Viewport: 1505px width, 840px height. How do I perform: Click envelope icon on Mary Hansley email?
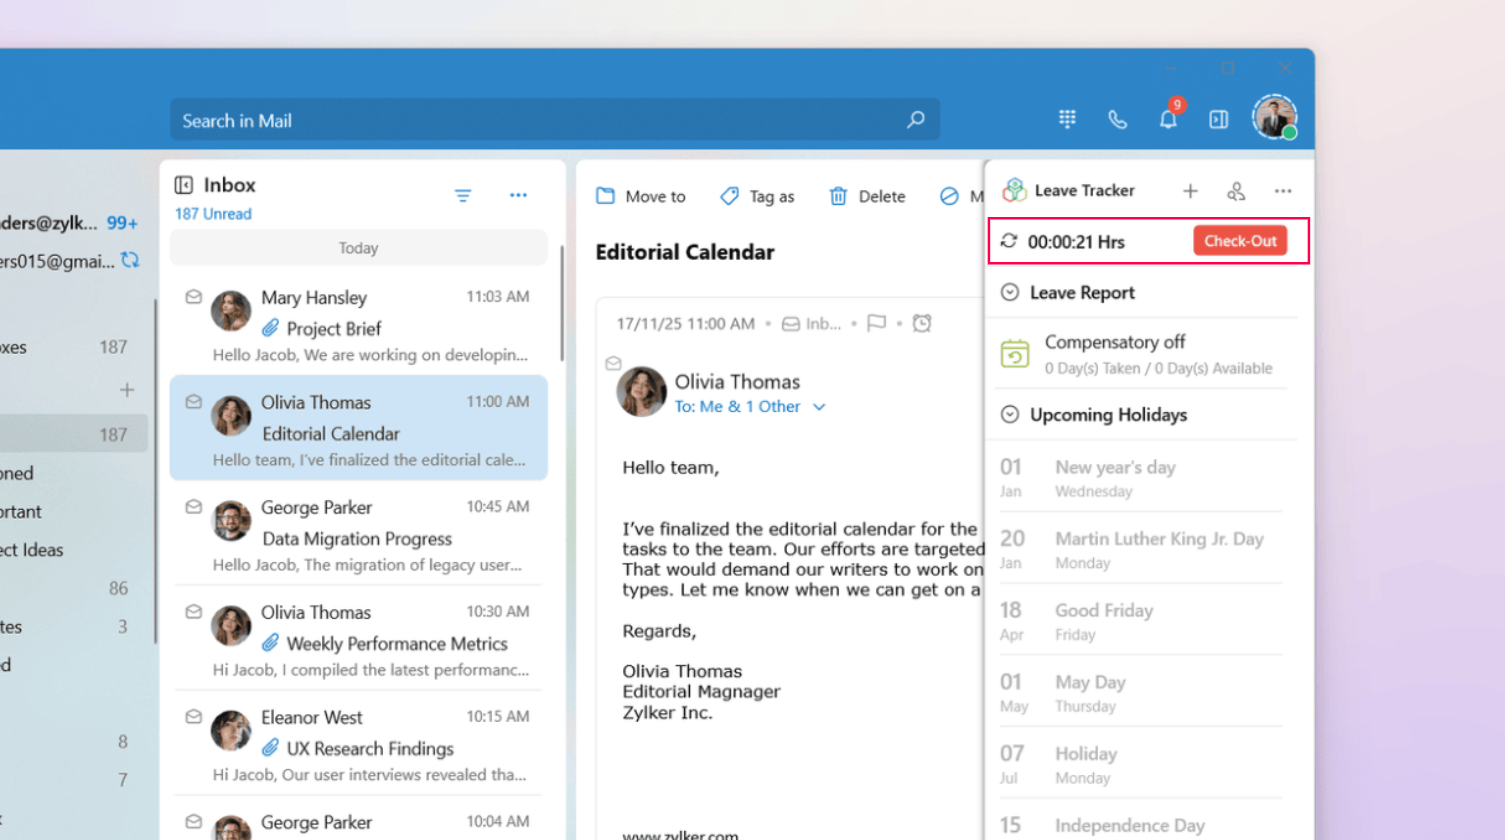click(x=194, y=297)
